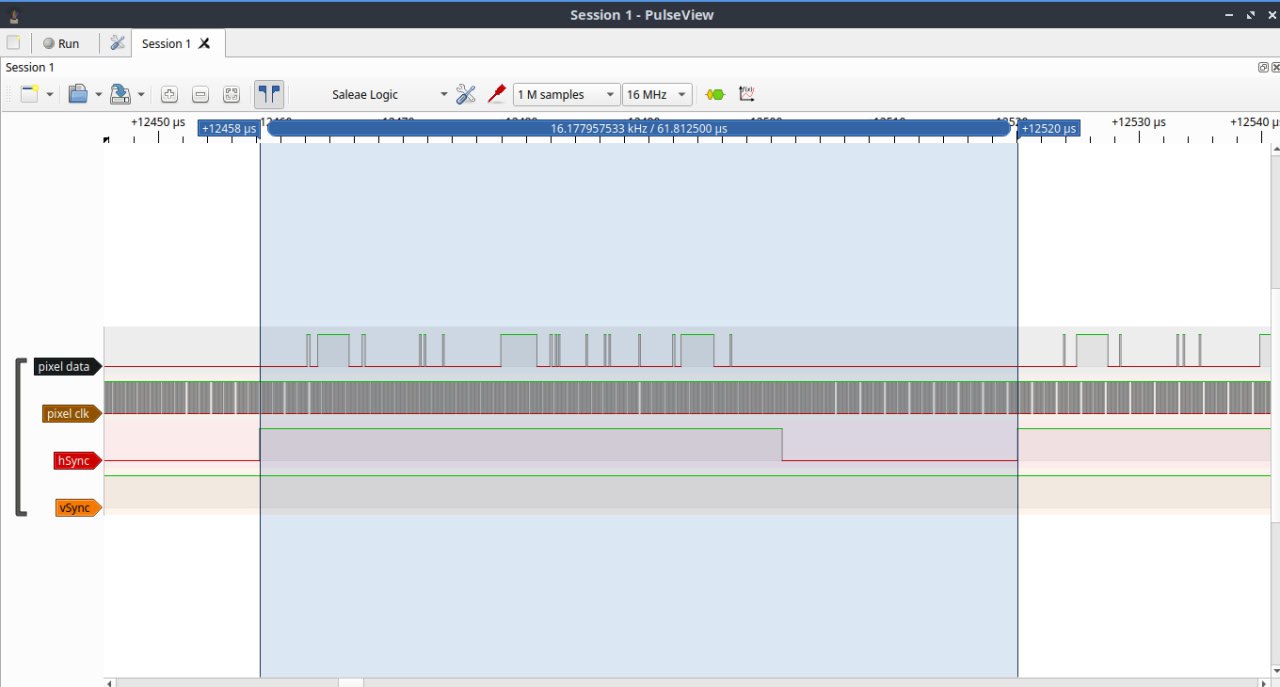The width and height of the screenshot is (1280, 687).
Task: Open the 1 M samples dropdown
Action: pos(566,94)
